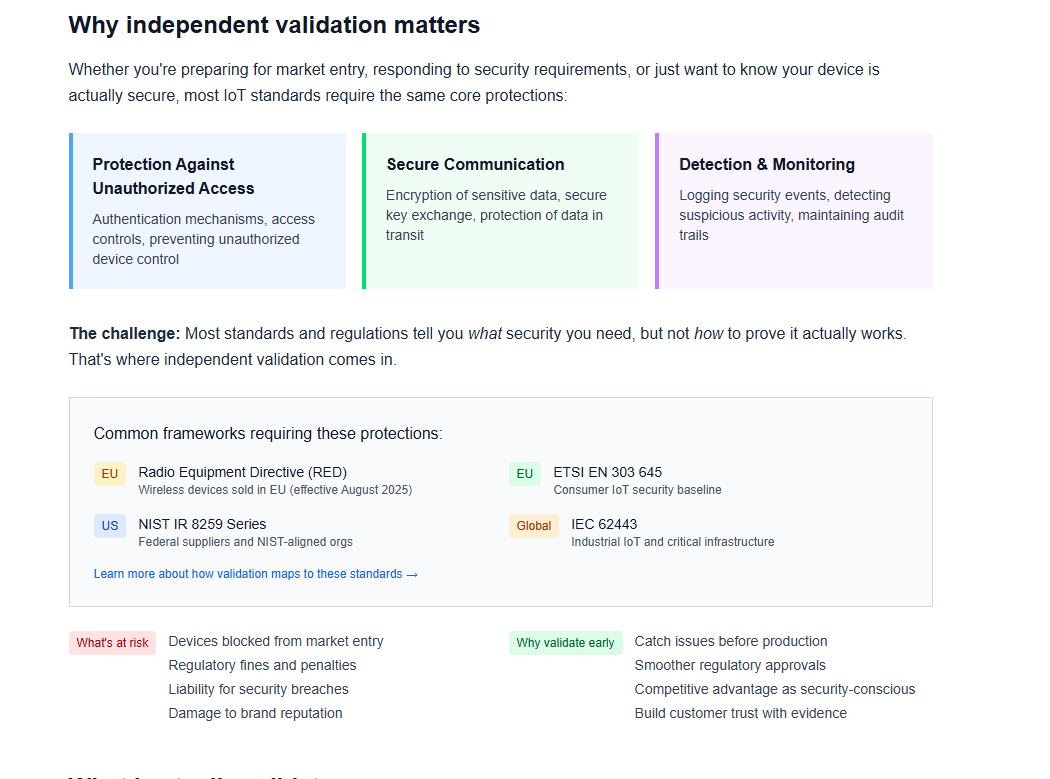Select the Protection Against Unauthorized Access card
The height and width of the screenshot is (779, 1050).
(208, 211)
